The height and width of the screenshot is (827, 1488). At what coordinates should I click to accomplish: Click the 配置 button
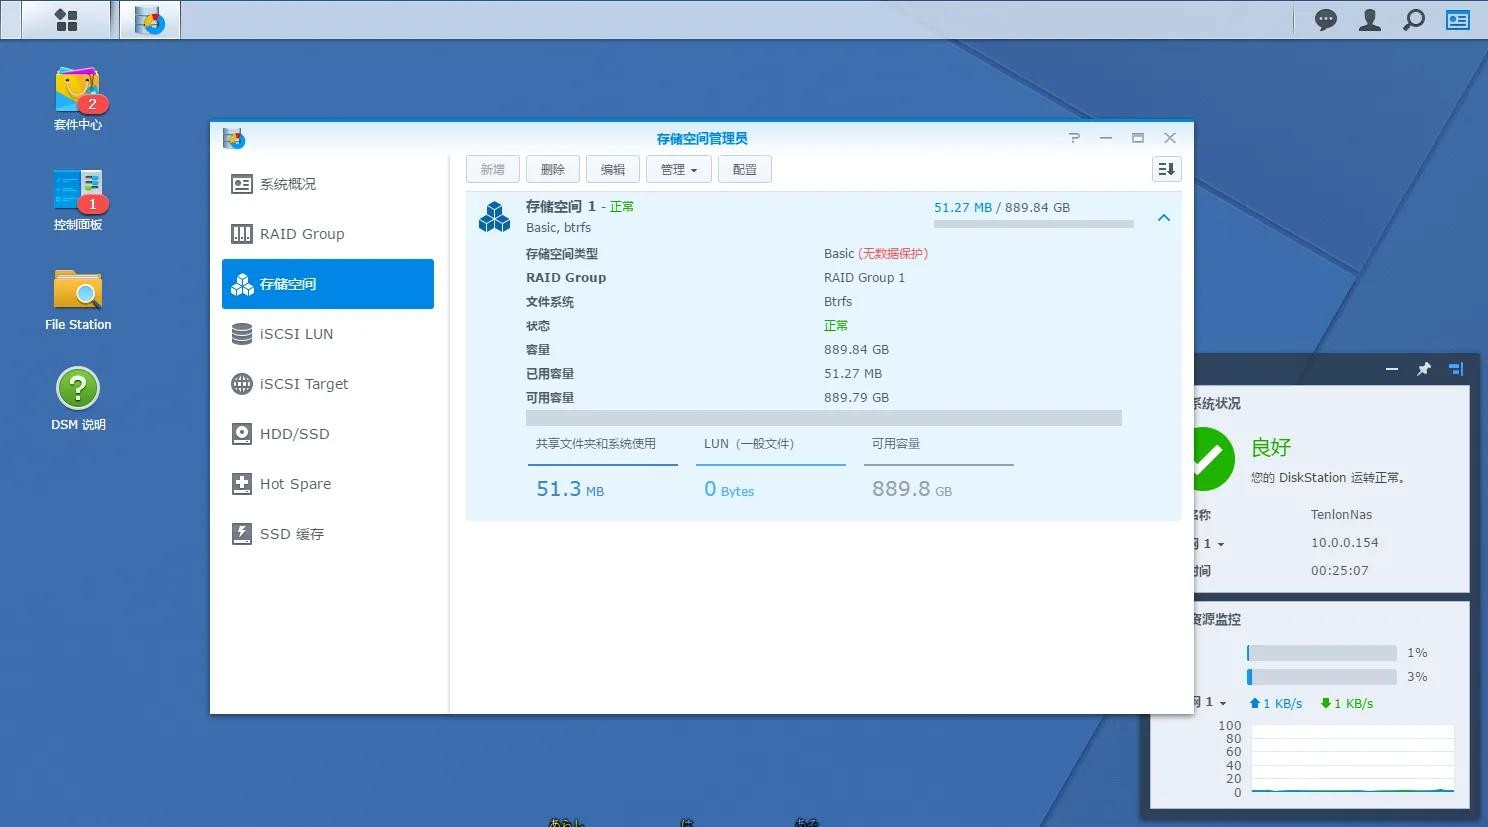(745, 170)
